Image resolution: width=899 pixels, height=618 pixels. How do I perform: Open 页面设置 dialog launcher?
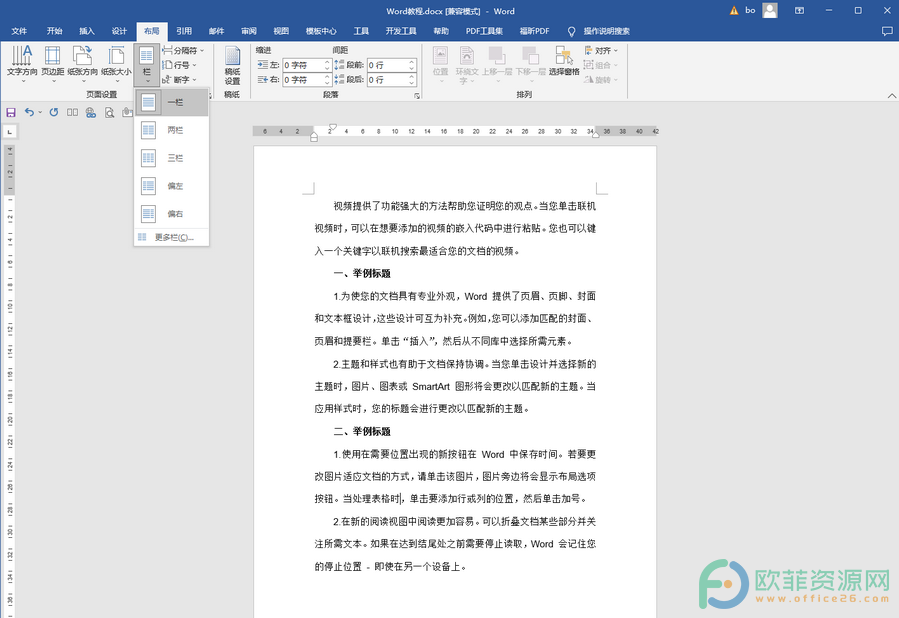pyautogui.click(x=209, y=95)
